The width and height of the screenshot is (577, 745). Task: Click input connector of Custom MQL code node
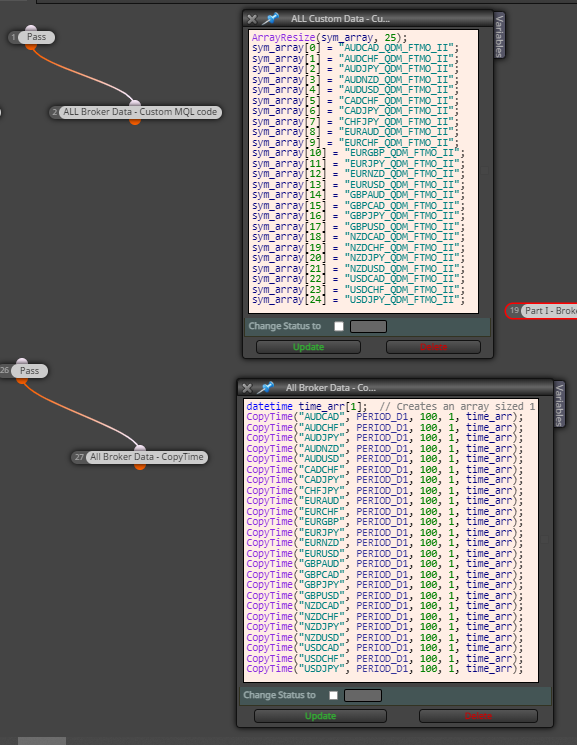(x=135, y=104)
